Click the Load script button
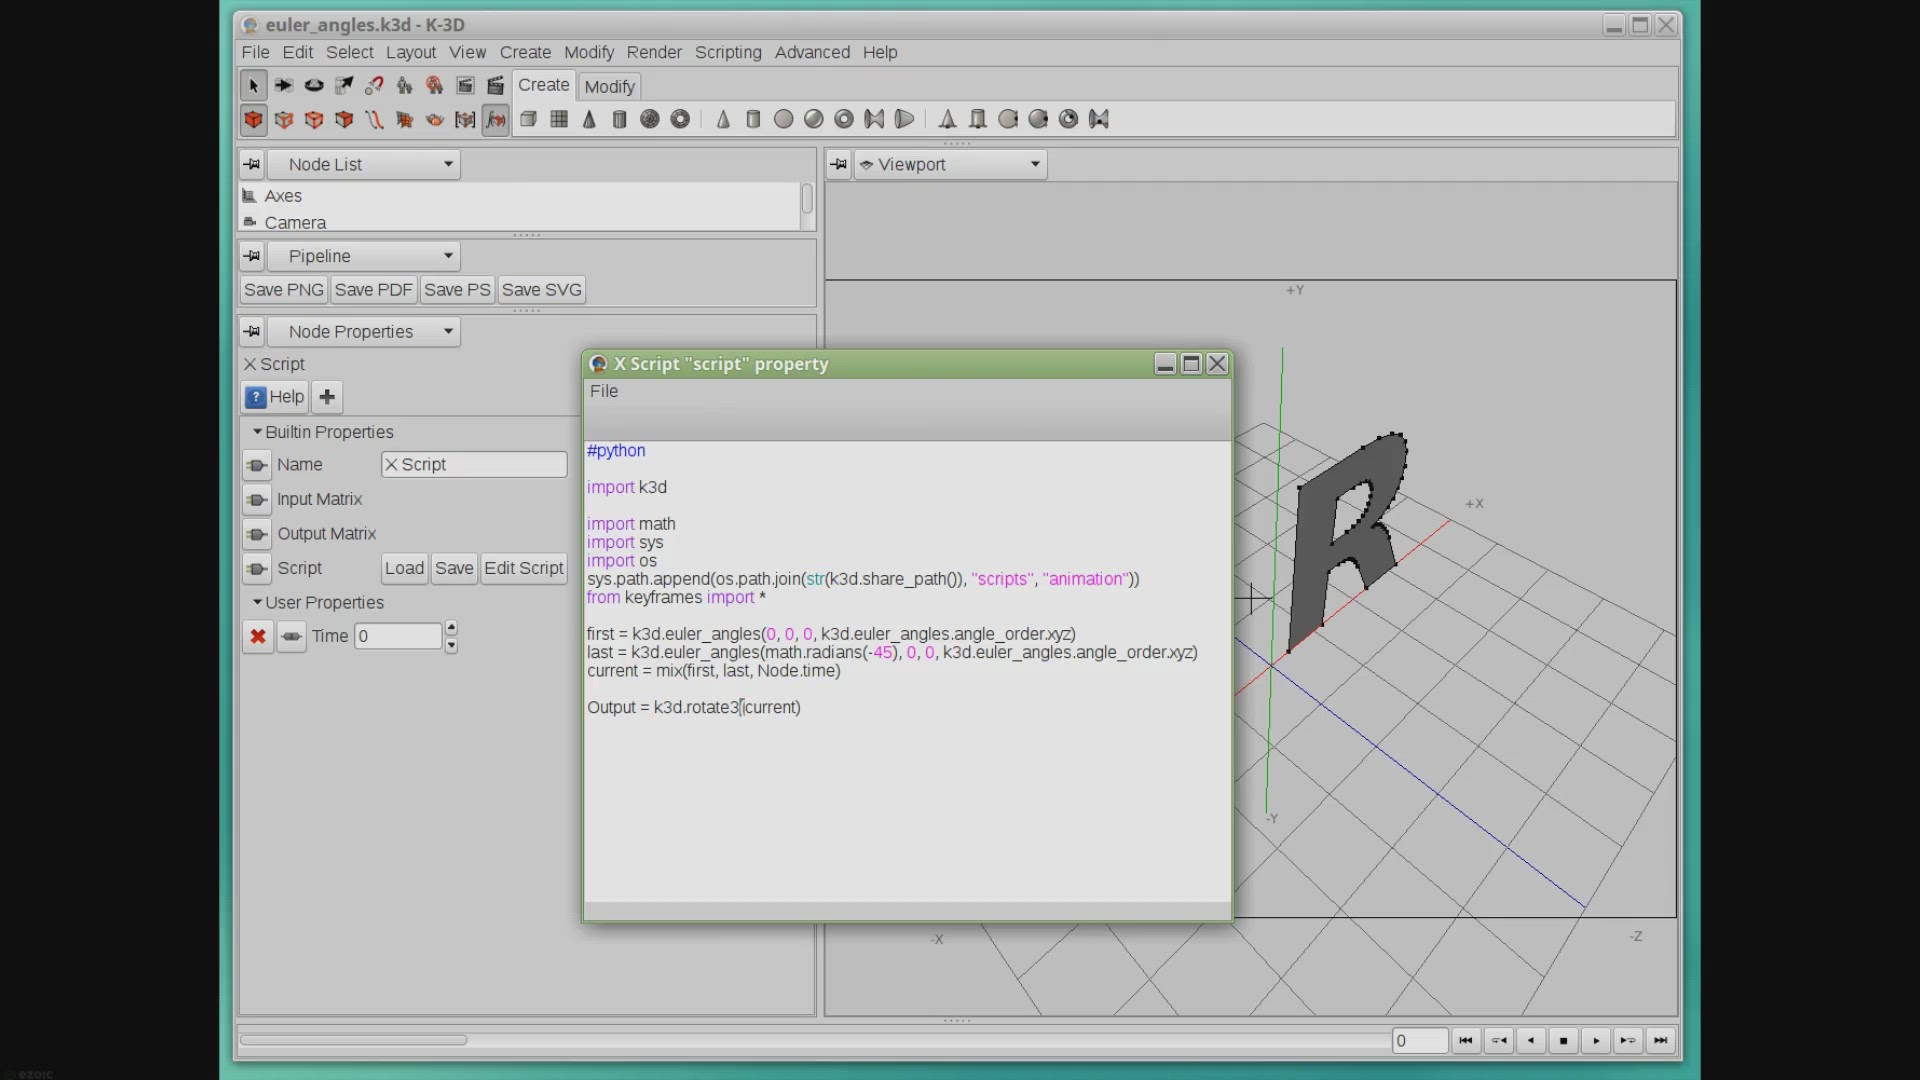Viewport: 1920px width, 1080px height. click(x=404, y=568)
